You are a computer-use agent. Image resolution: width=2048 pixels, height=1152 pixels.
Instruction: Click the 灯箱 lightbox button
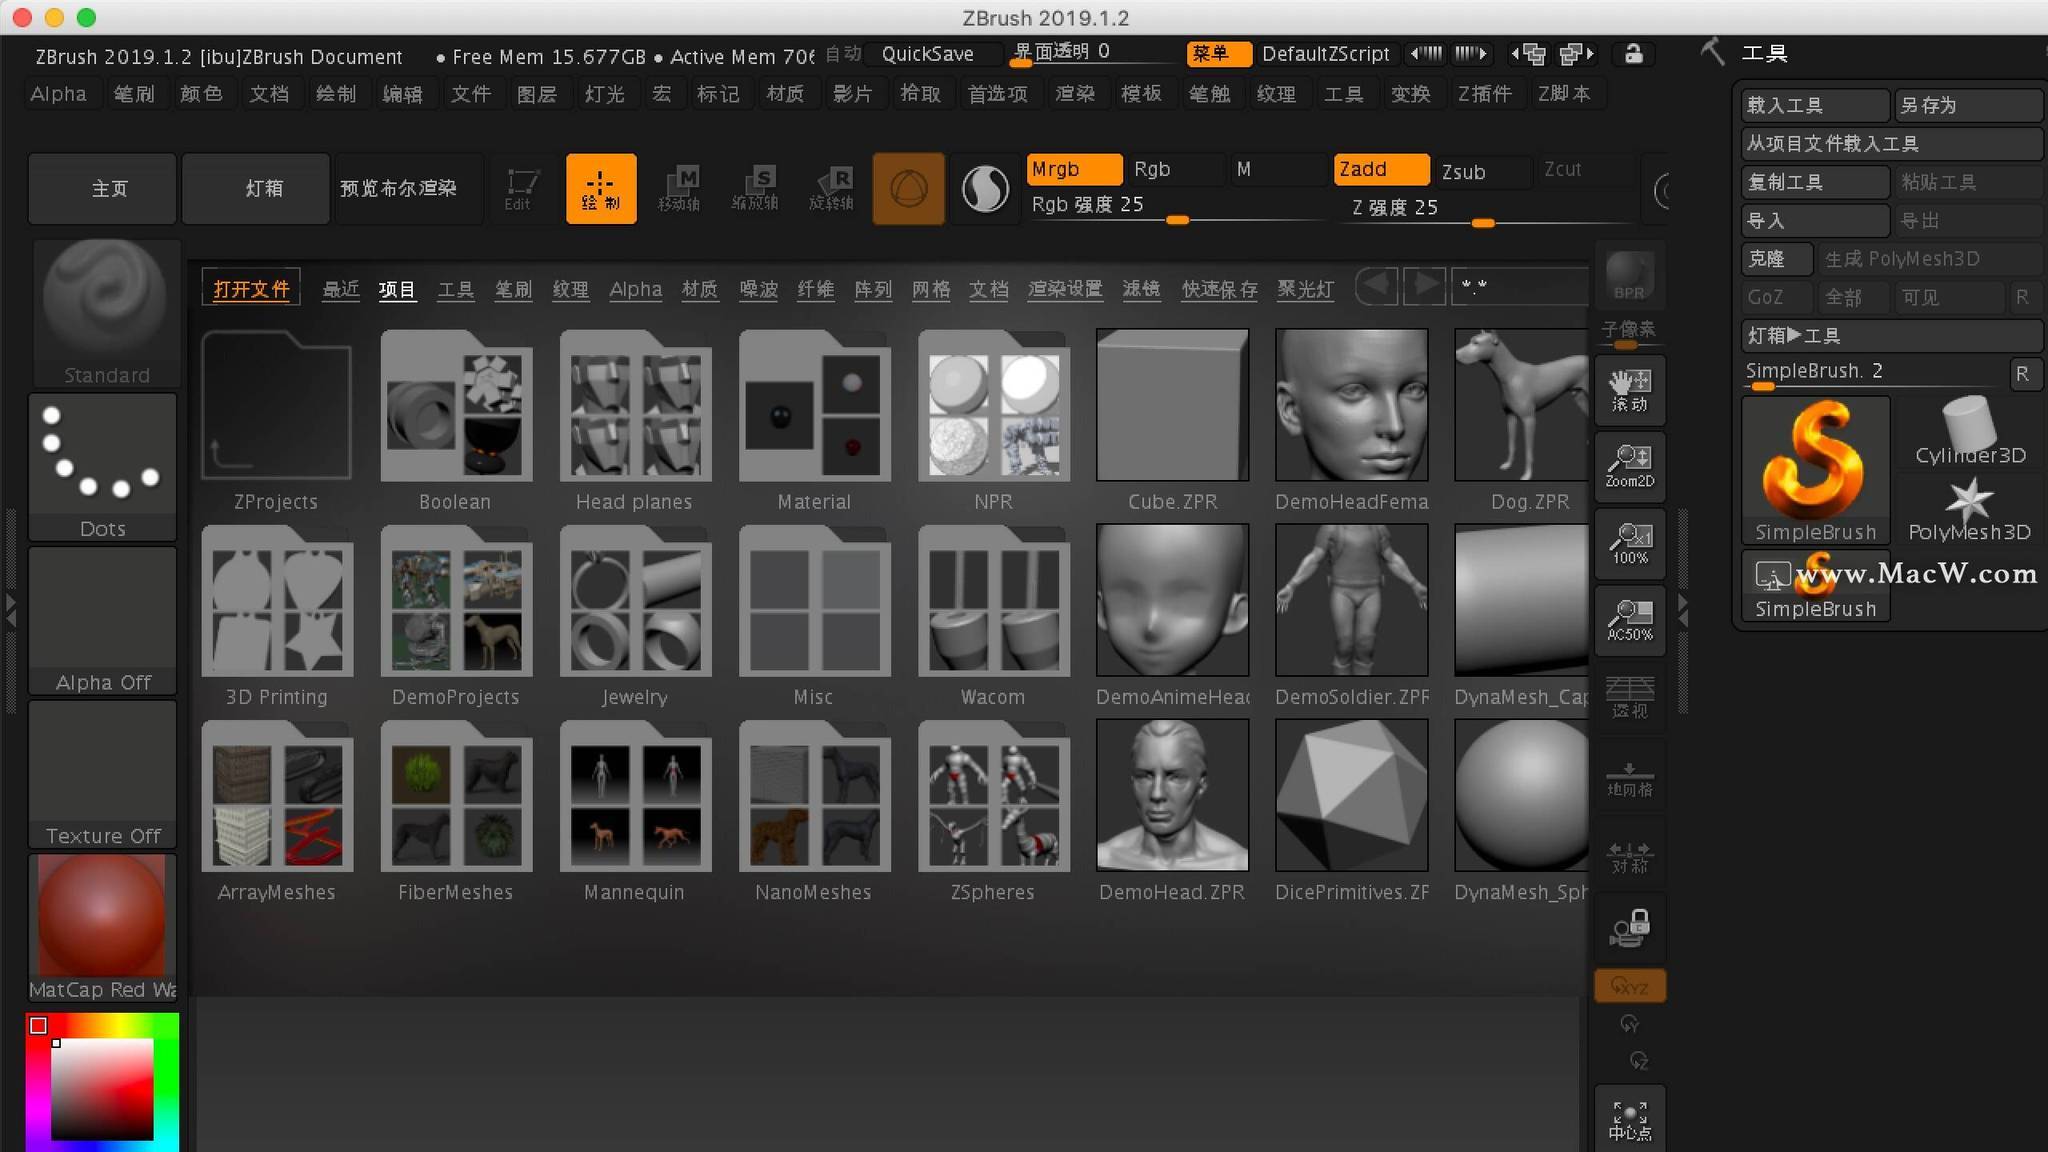256,188
